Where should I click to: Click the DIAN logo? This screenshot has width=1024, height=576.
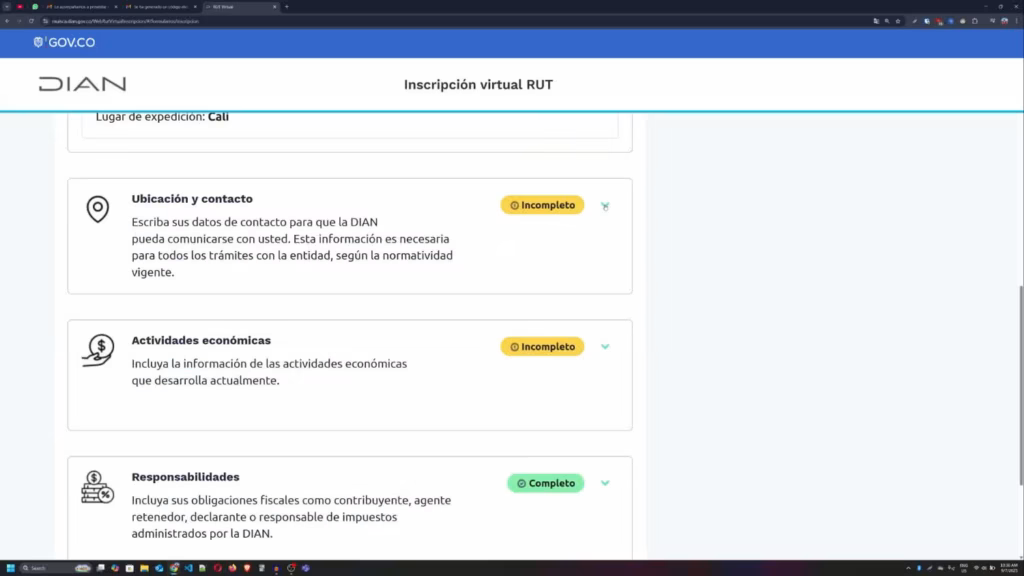point(82,84)
